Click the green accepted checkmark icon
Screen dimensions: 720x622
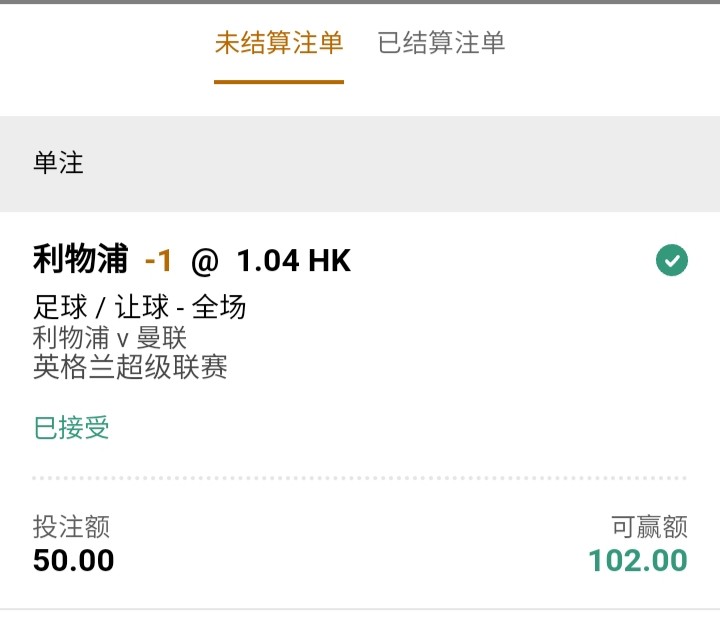671,261
